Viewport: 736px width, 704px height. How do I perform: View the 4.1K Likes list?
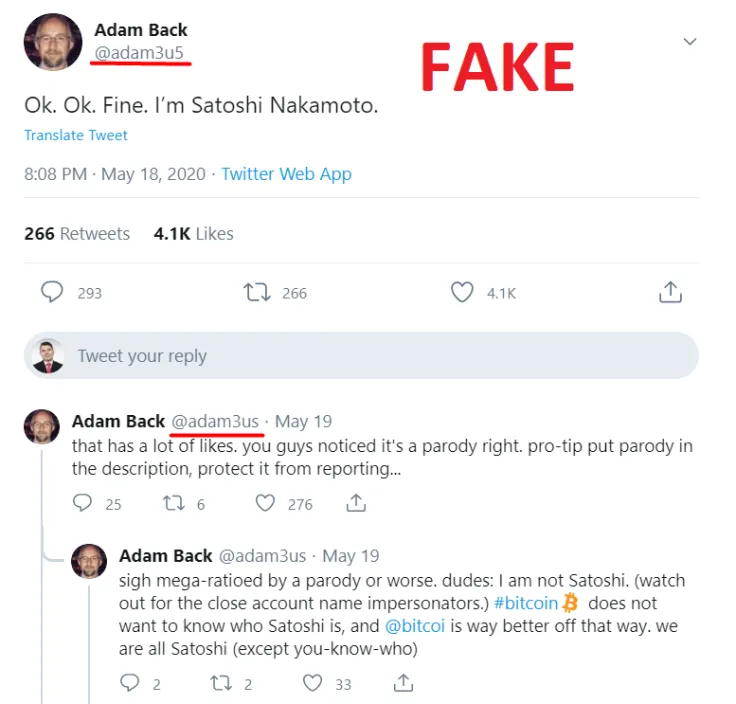(x=193, y=234)
